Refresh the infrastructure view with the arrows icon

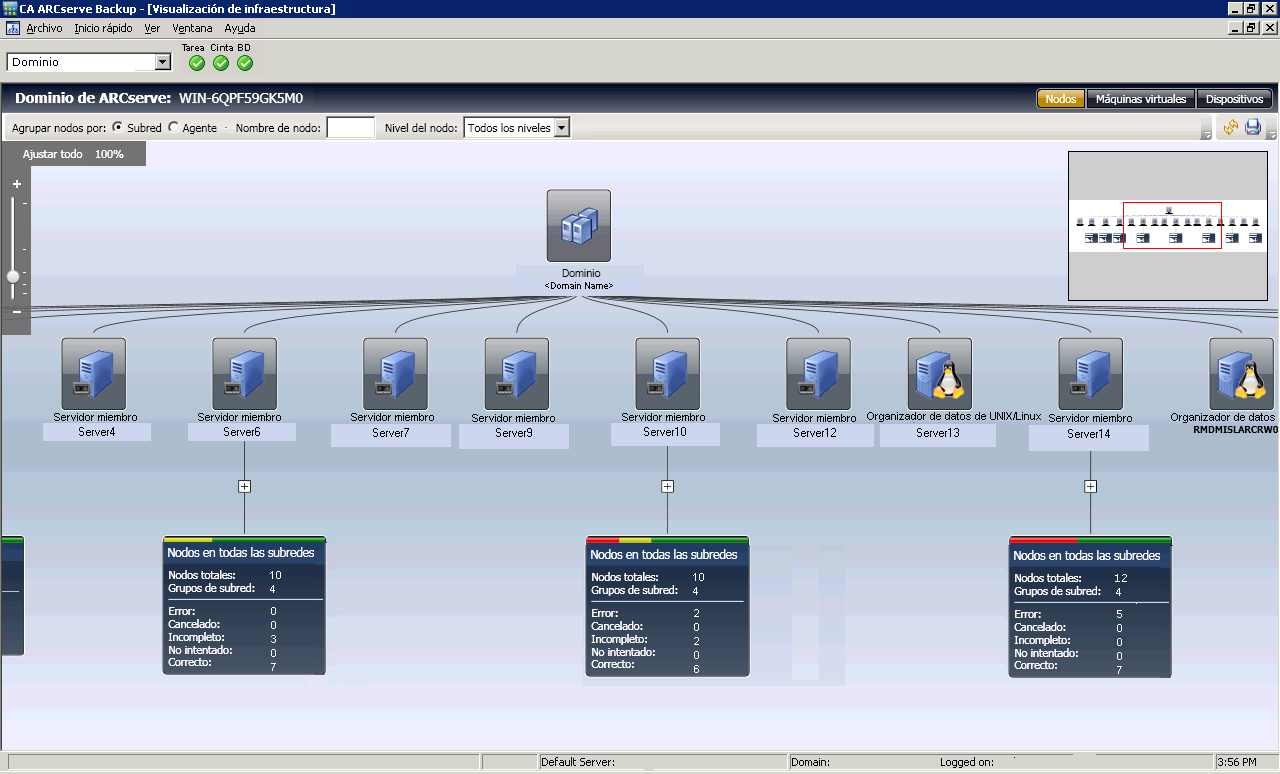1231,128
